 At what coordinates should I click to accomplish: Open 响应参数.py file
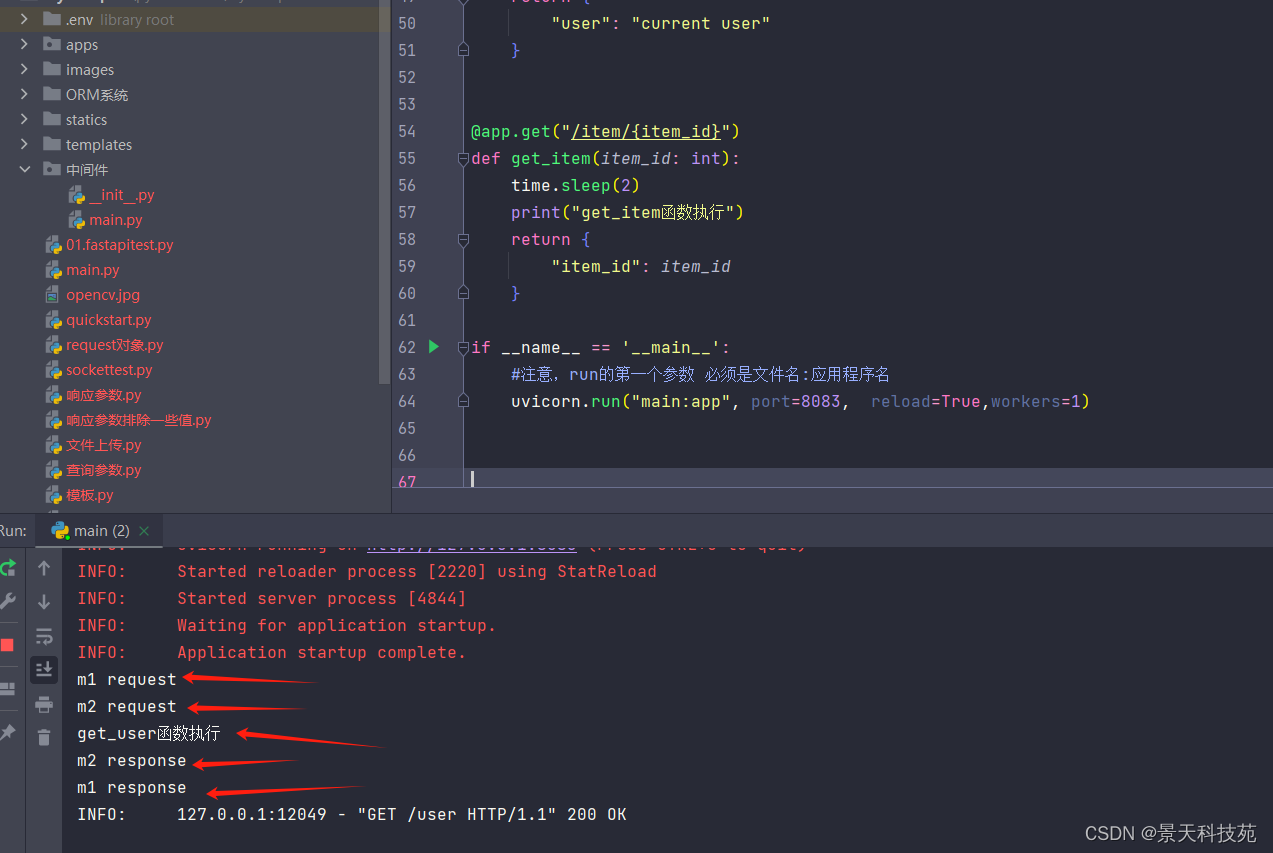click(x=104, y=395)
